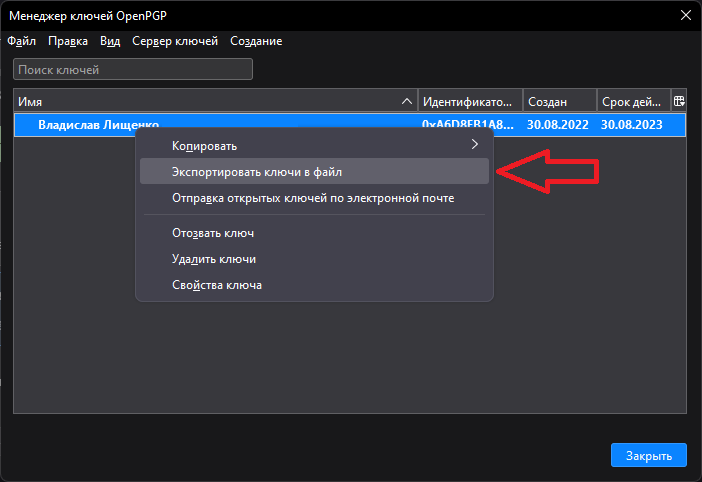
Task: Choose Отозвать ключ from context menu
Action: pyautogui.click(x=314, y=233)
